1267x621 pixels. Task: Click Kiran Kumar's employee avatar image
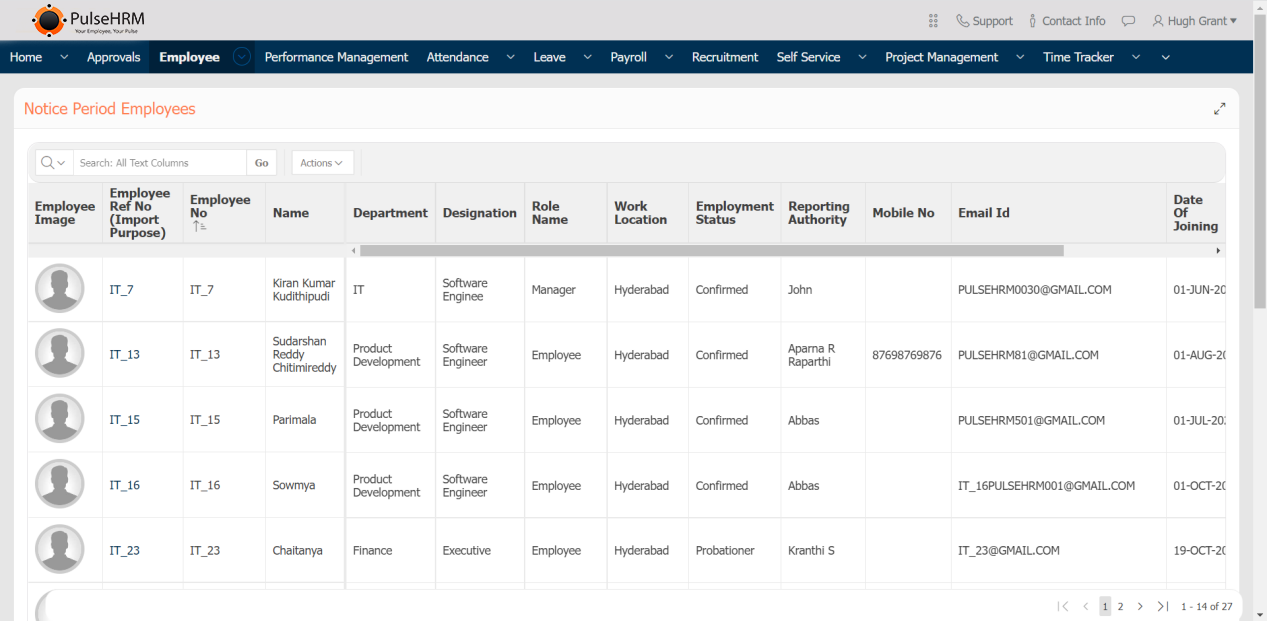(x=60, y=289)
